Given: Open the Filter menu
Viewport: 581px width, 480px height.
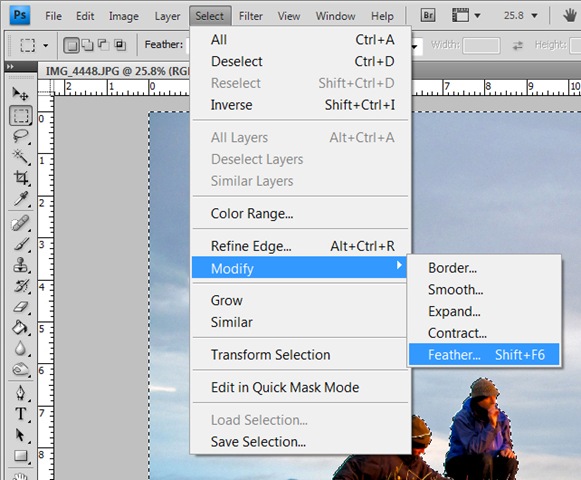Looking at the screenshot, I should [x=250, y=16].
